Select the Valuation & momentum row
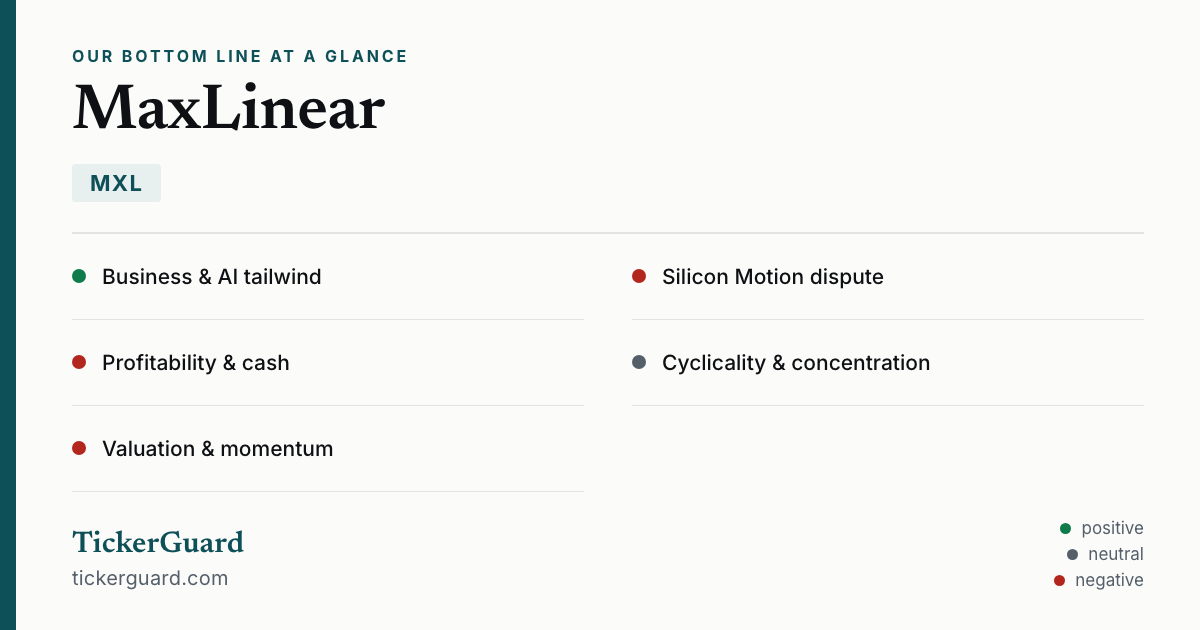The height and width of the screenshot is (630, 1200). [x=328, y=449]
